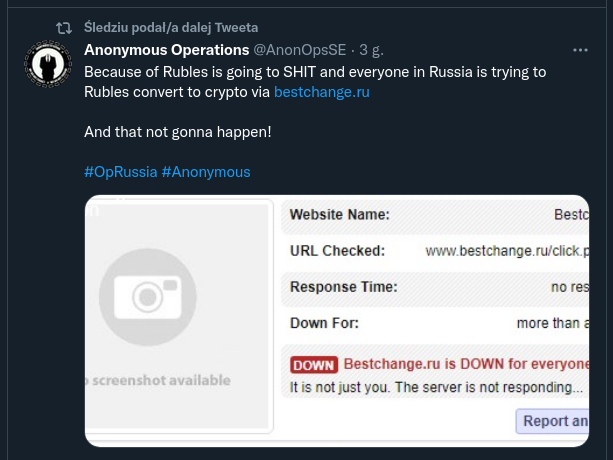Click the camera placeholder icon in the image
The image size is (613, 460).
[148, 297]
